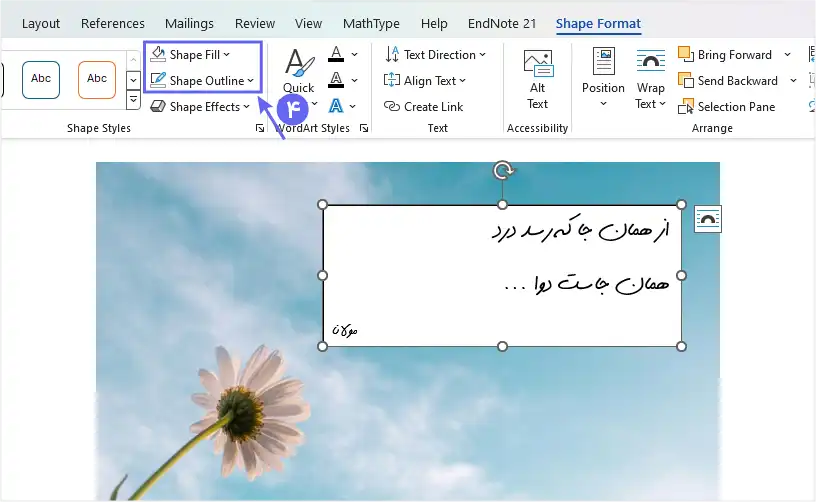
Task: Click the bottom-middle handle of the text box
Action: pyautogui.click(x=502, y=346)
